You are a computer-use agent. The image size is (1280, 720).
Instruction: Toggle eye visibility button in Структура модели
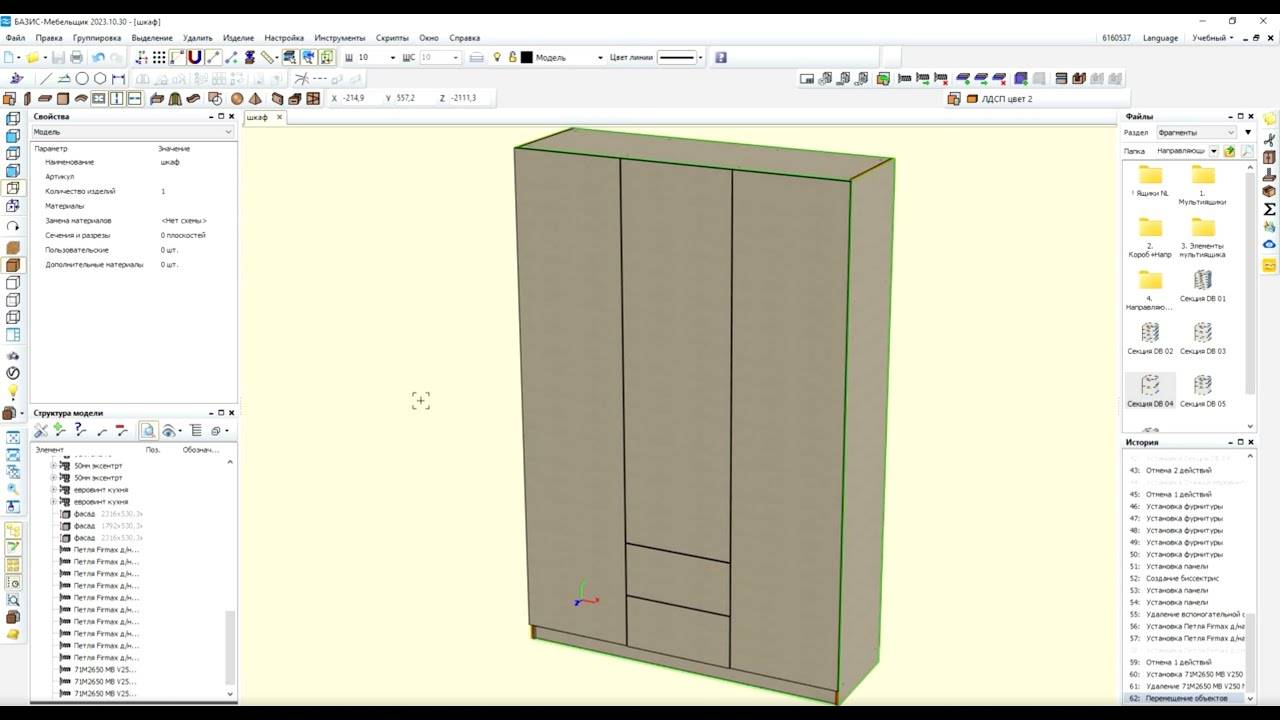[169, 431]
